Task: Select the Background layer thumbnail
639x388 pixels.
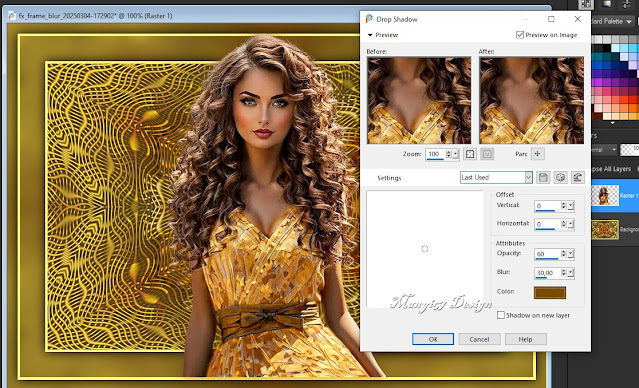Action: (605, 229)
